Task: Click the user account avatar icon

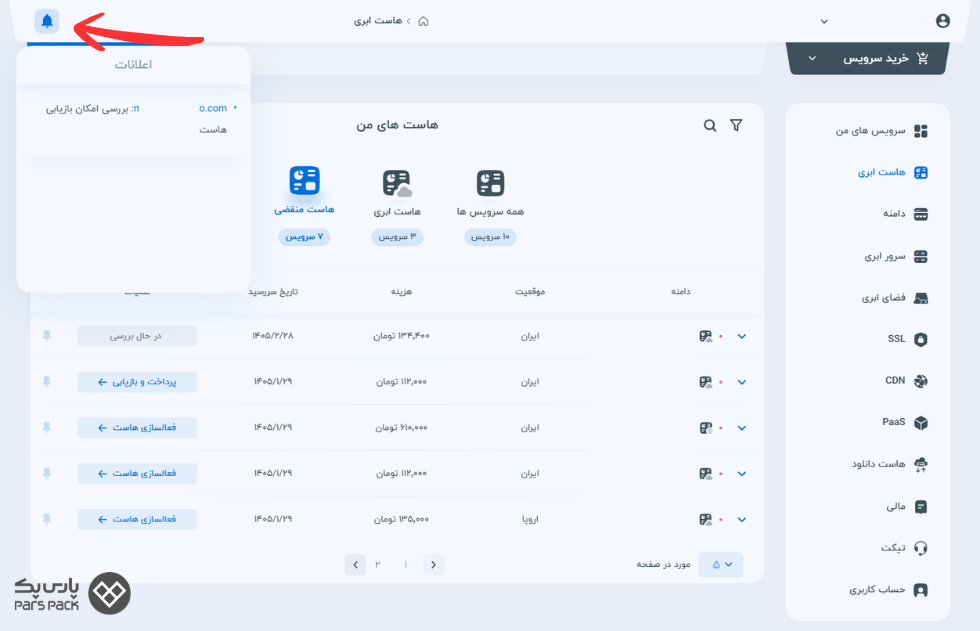Action: (942, 21)
